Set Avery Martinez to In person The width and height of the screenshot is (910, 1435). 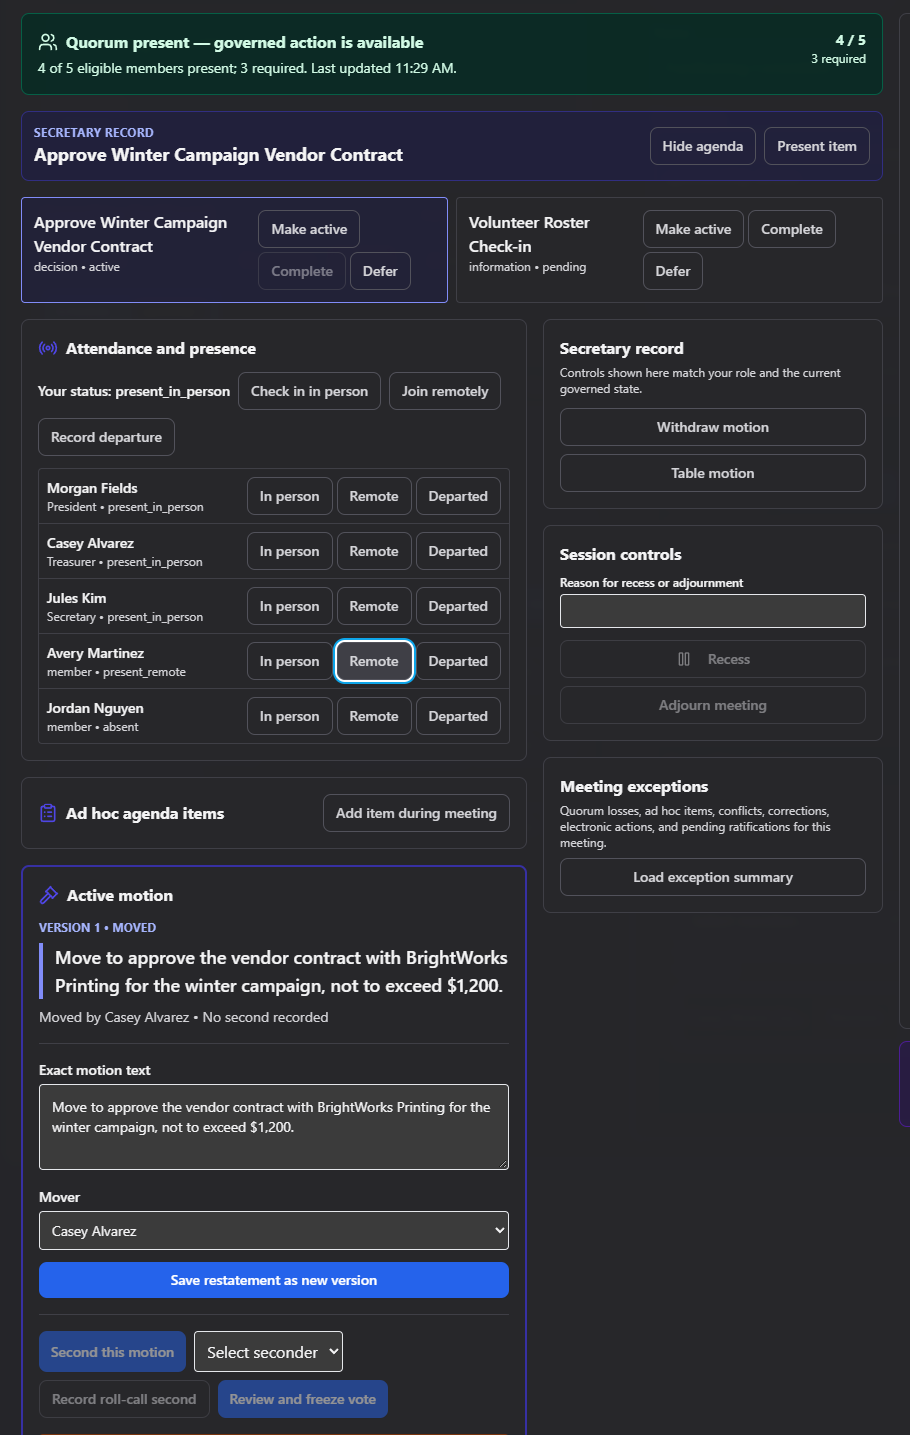[x=290, y=661]
